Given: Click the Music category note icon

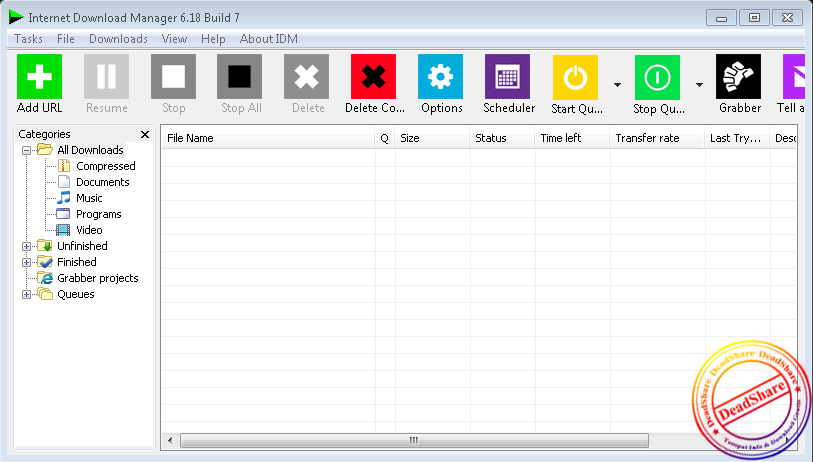Looking at the screenshot, I should click(64, 198).
